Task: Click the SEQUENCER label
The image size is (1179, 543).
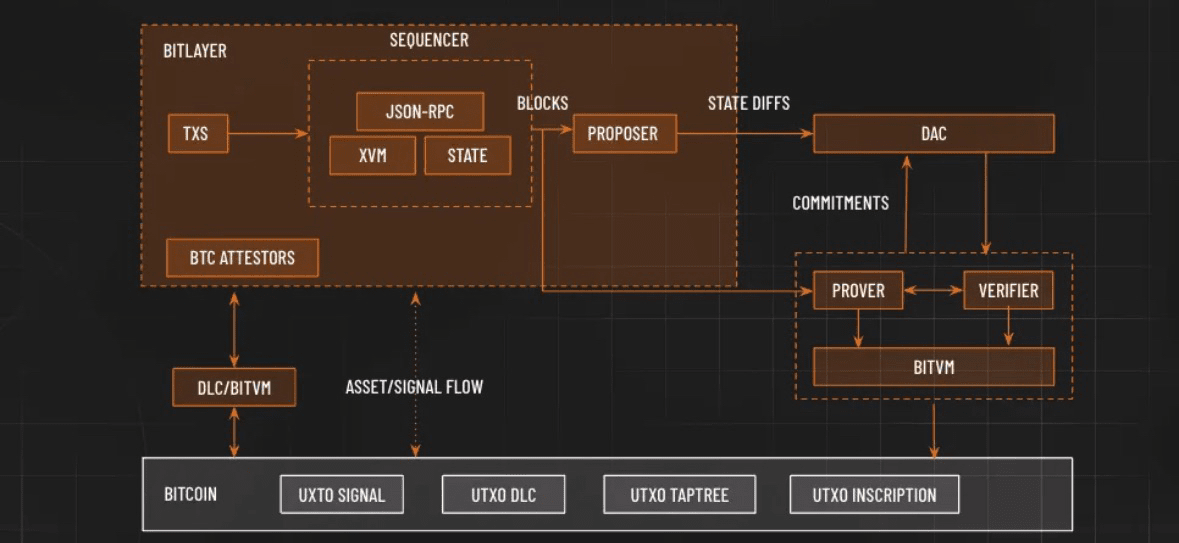Action: [429, 41]
